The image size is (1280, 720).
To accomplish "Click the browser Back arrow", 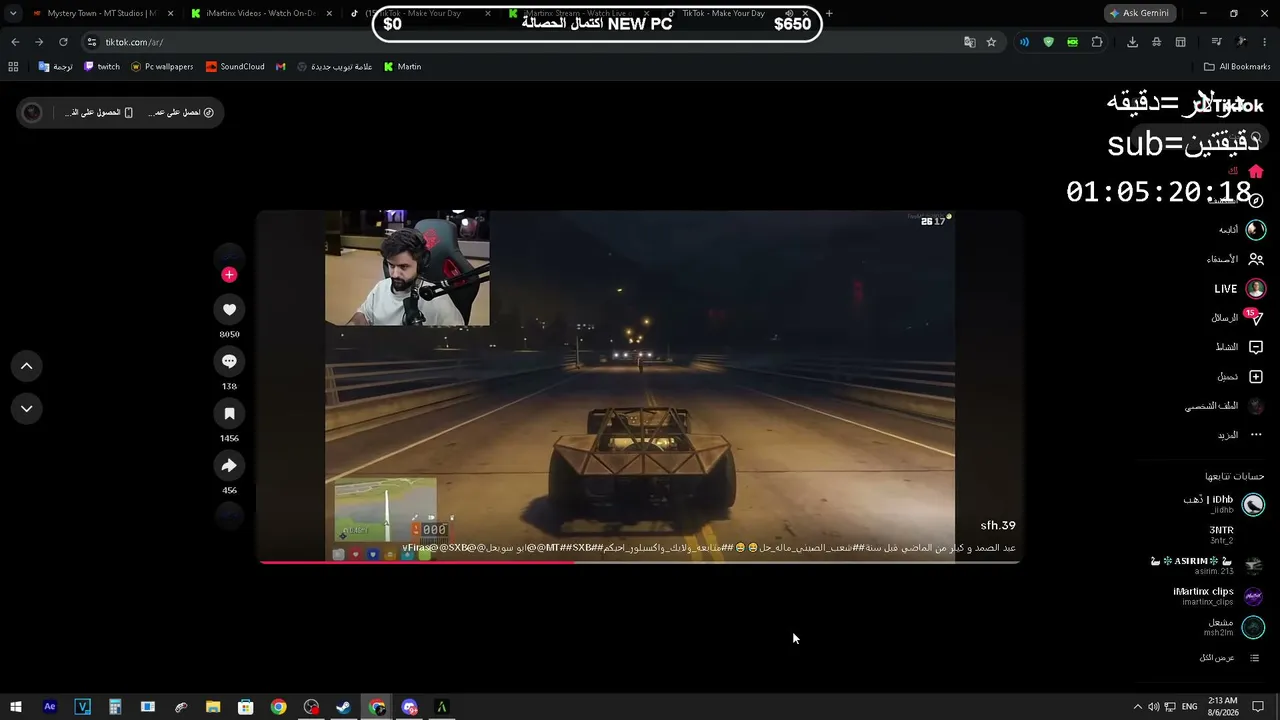I will click(15, 42).
